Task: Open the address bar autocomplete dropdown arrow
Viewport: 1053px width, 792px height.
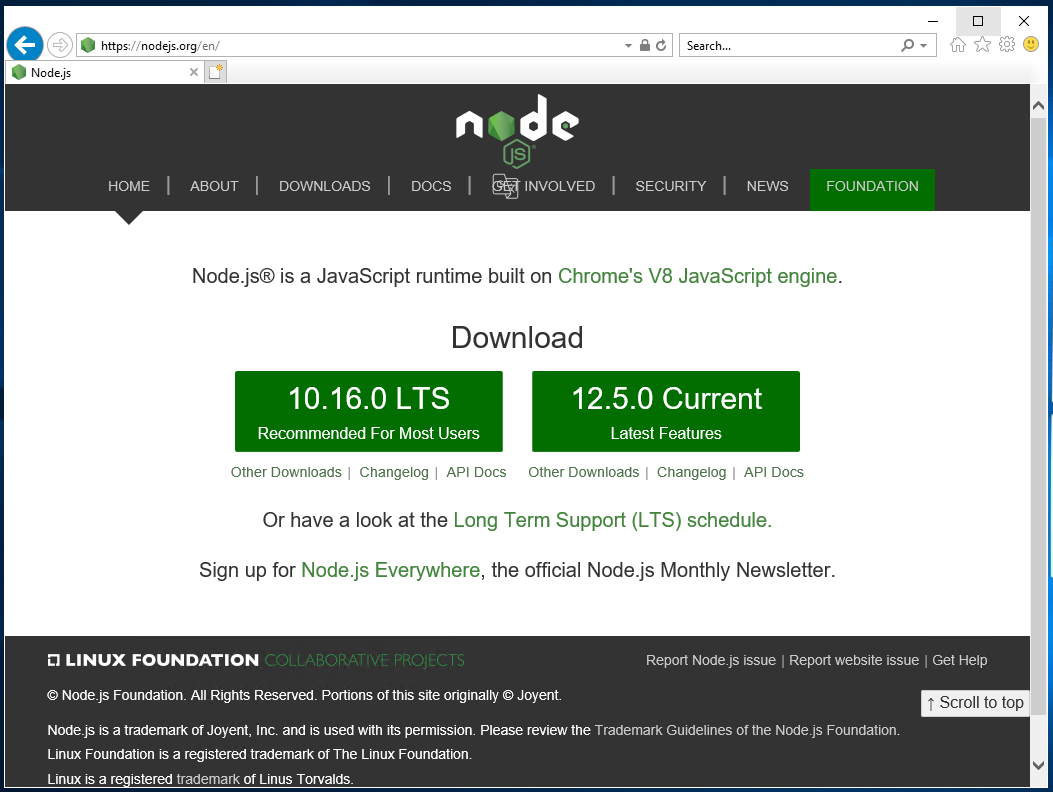Action: coord(628,46)
